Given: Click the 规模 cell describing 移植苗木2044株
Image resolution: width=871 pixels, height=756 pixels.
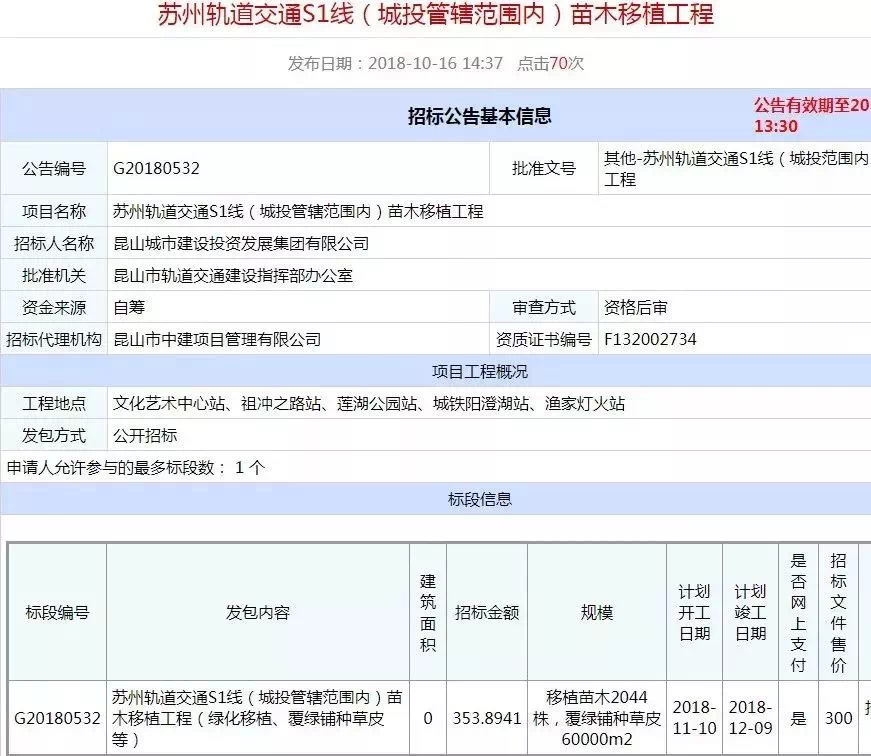Looking at the screenshot, I should click(597, 718).
